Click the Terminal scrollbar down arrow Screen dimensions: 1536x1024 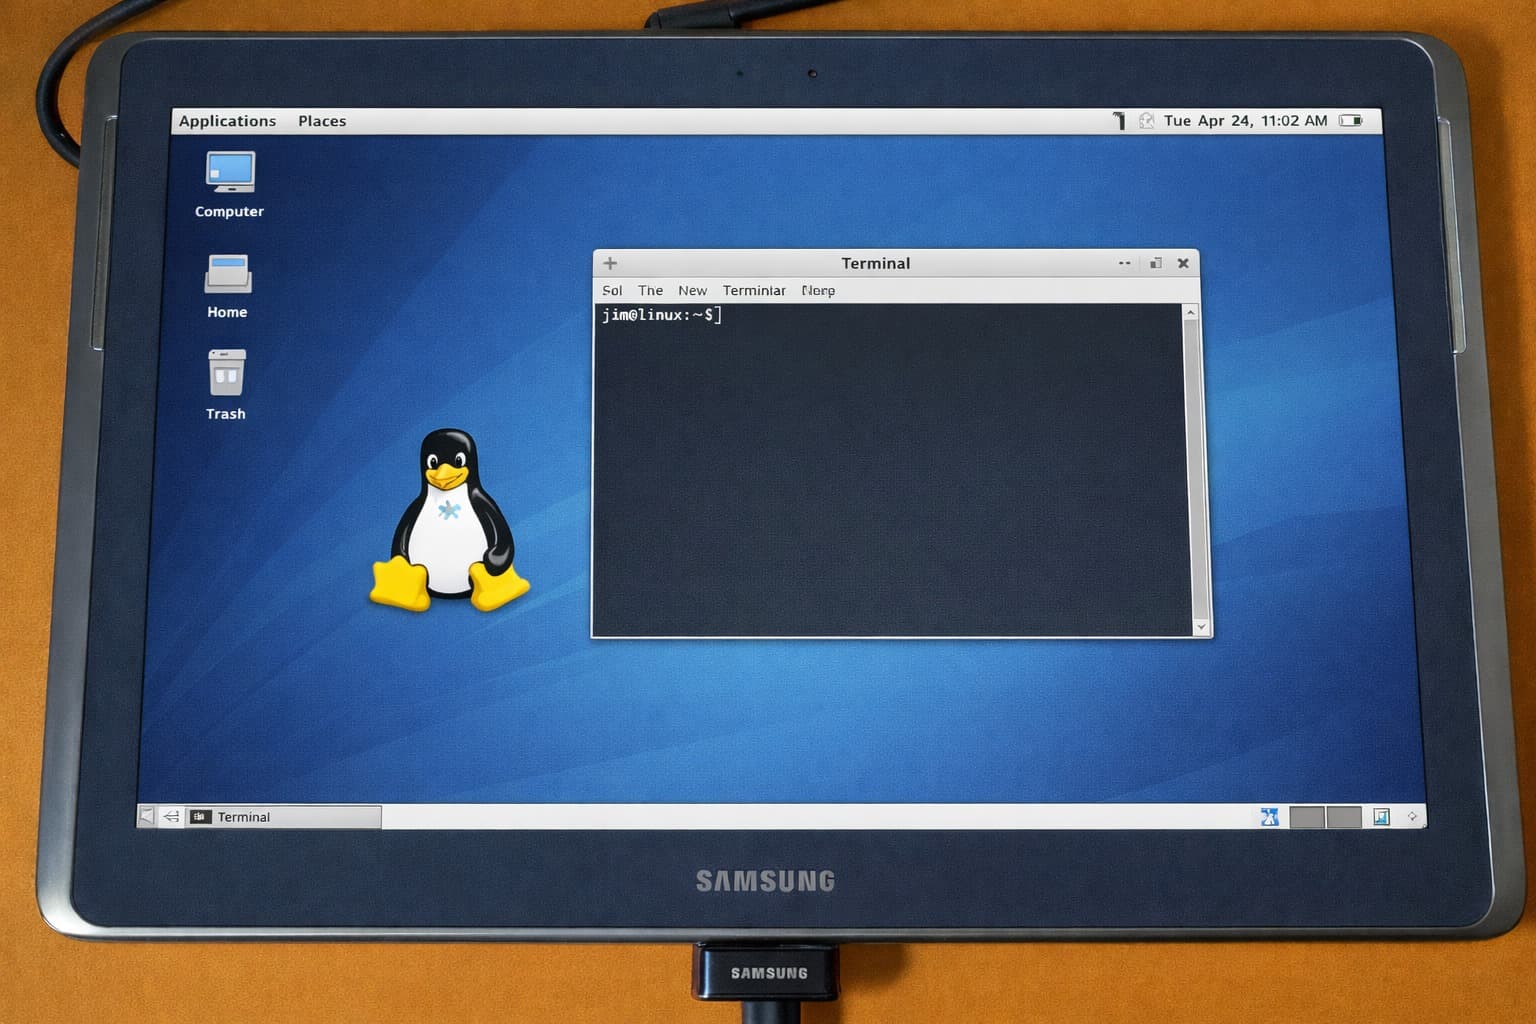[x=1201, y=627]
